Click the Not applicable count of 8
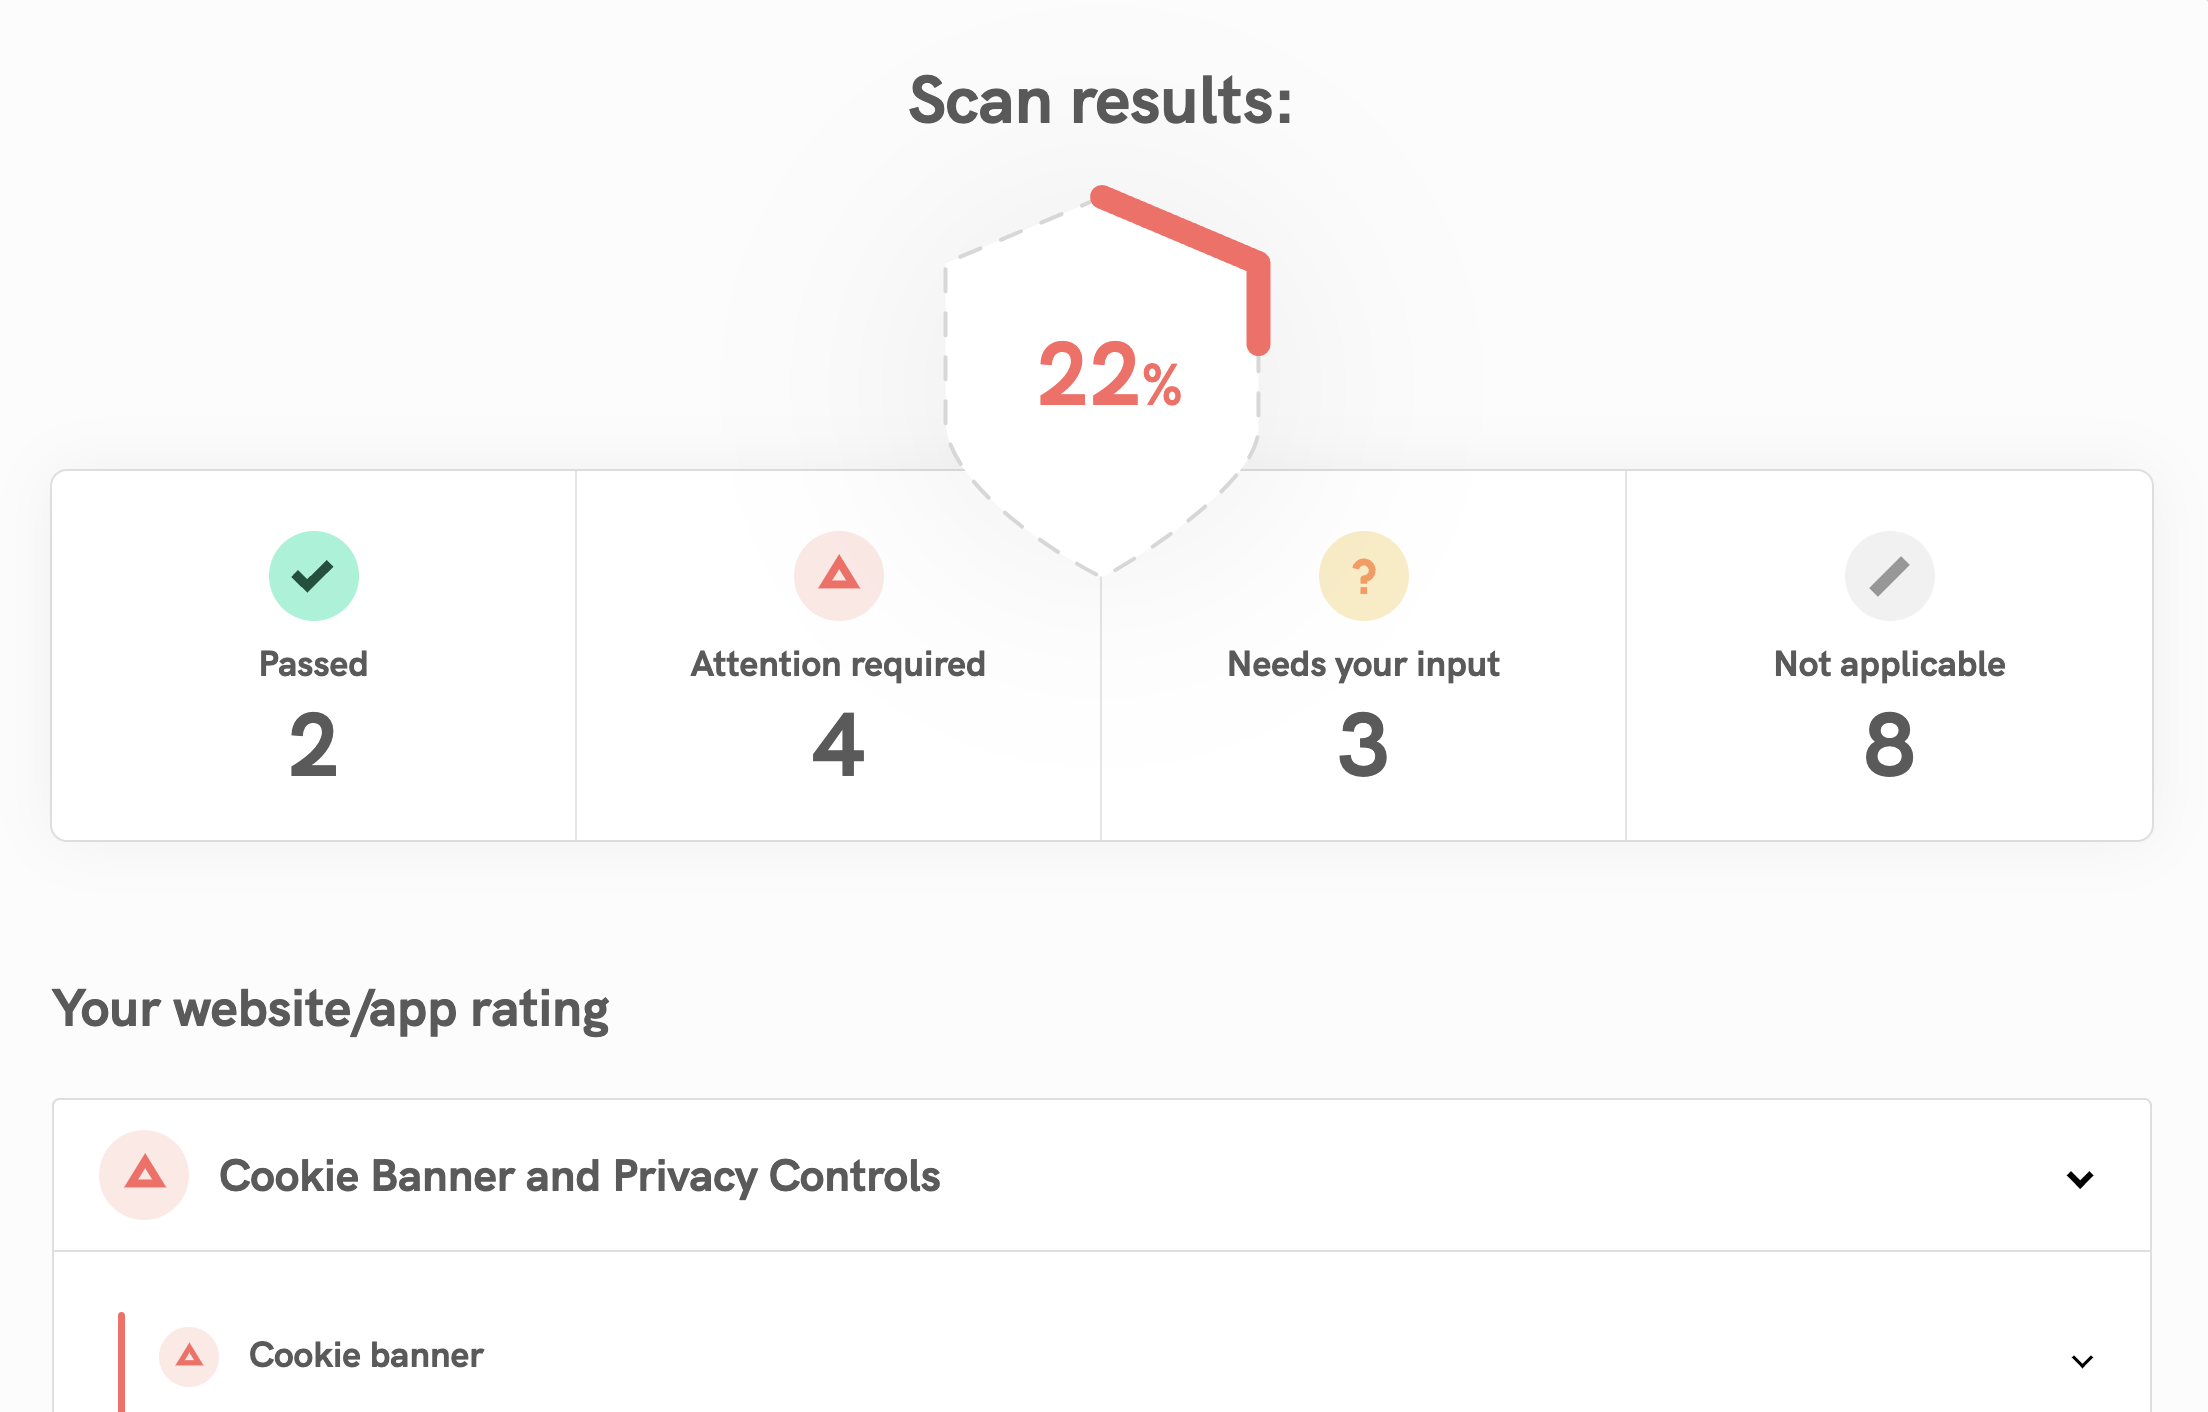This screenshot has width=2208, height=1412. (x=1889, y=745)
